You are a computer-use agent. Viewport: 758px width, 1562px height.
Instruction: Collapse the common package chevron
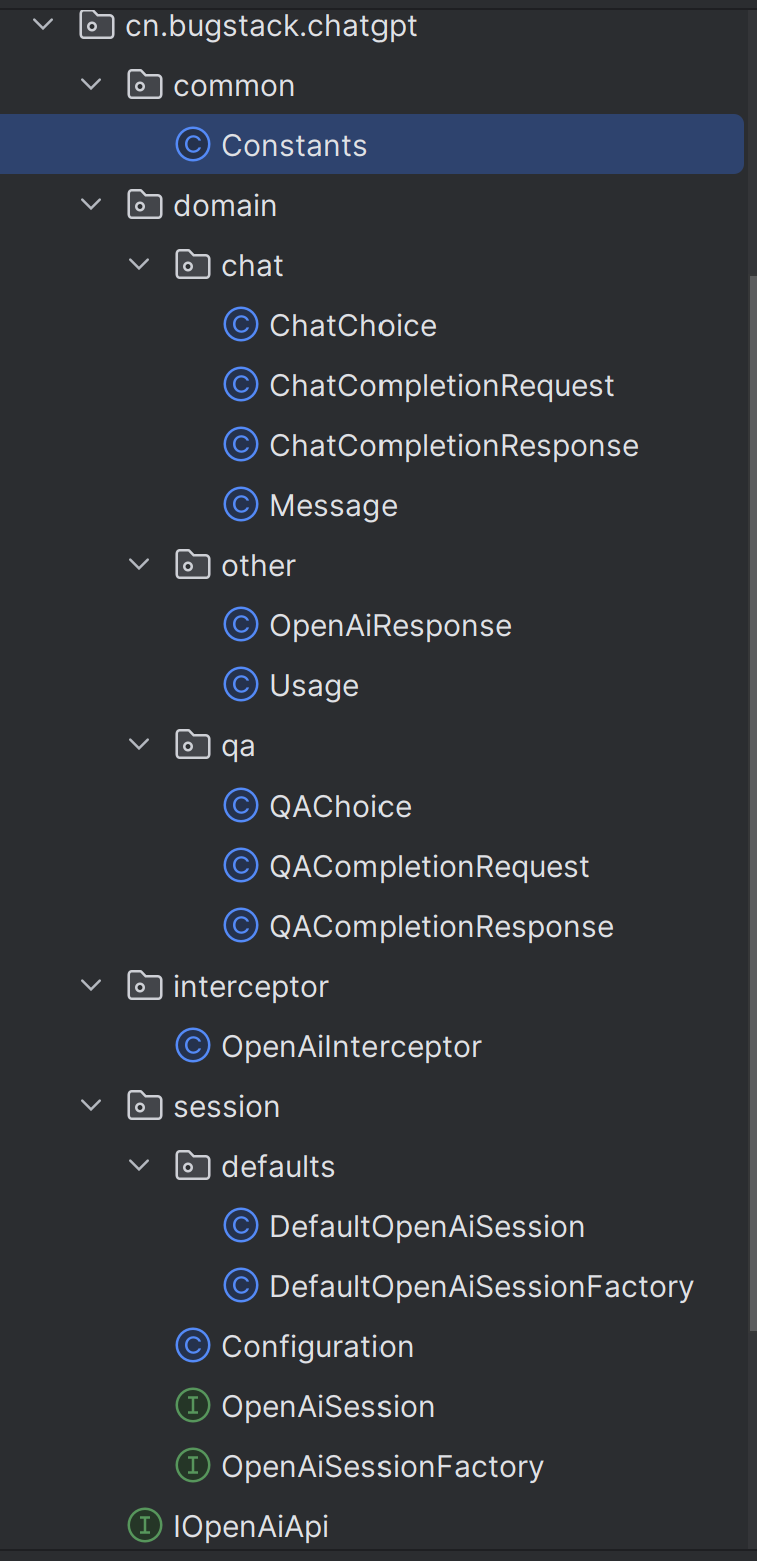point(91,85)
